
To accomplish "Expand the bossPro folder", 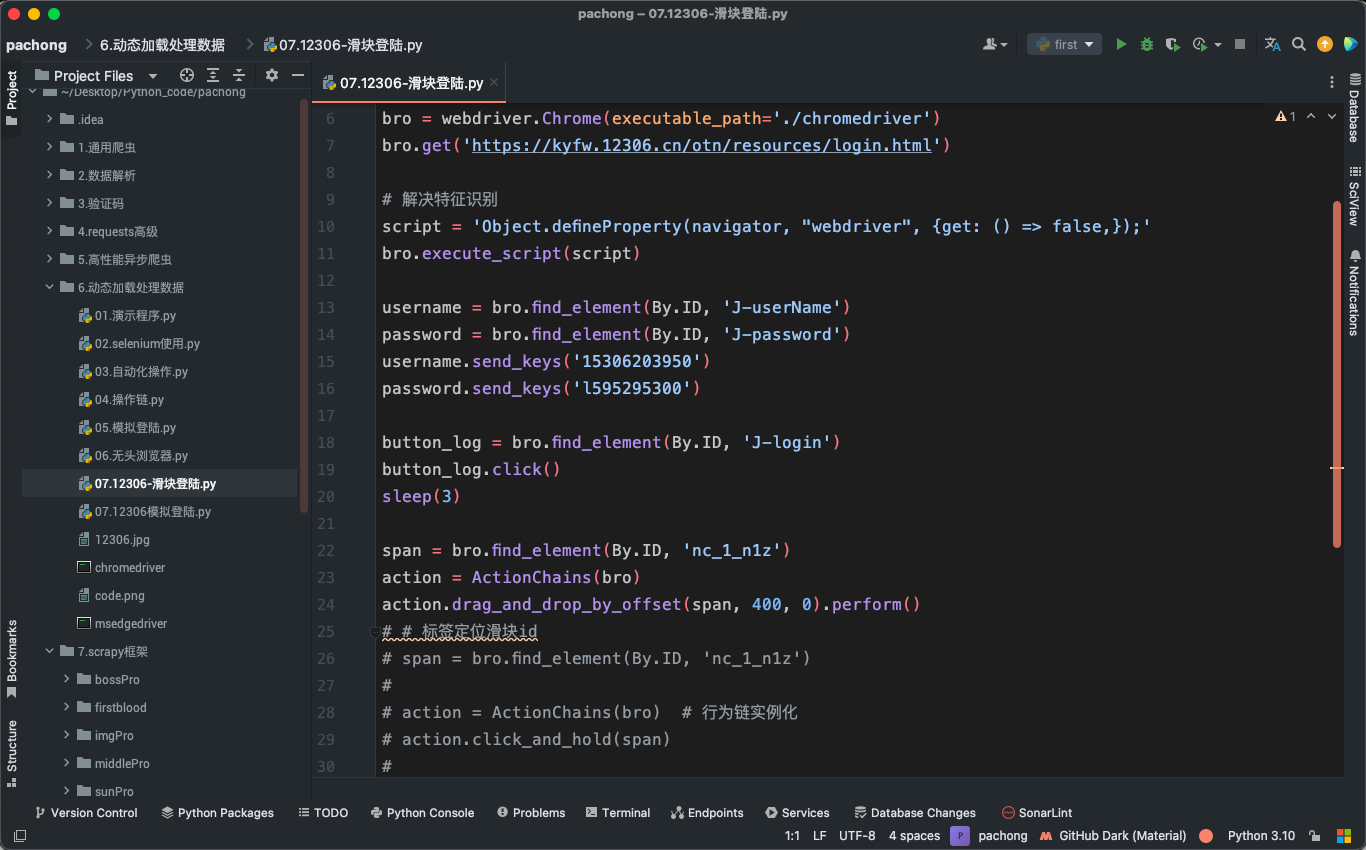I will coord(68,679).
